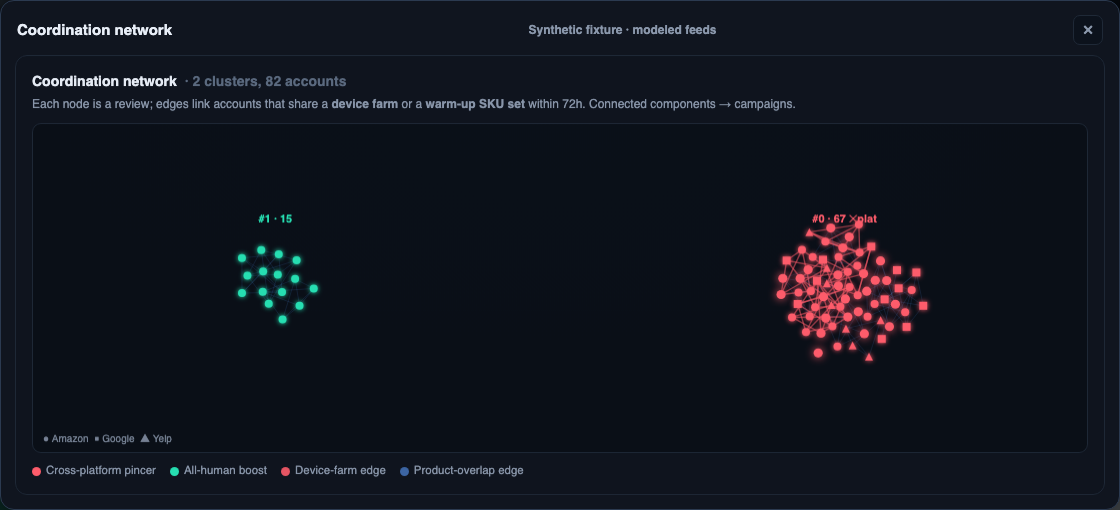Viewport: 1120px width, 510px height.
Task: Click the Google square legend marker
Action: pyautogui.click(x=97, y=439)
